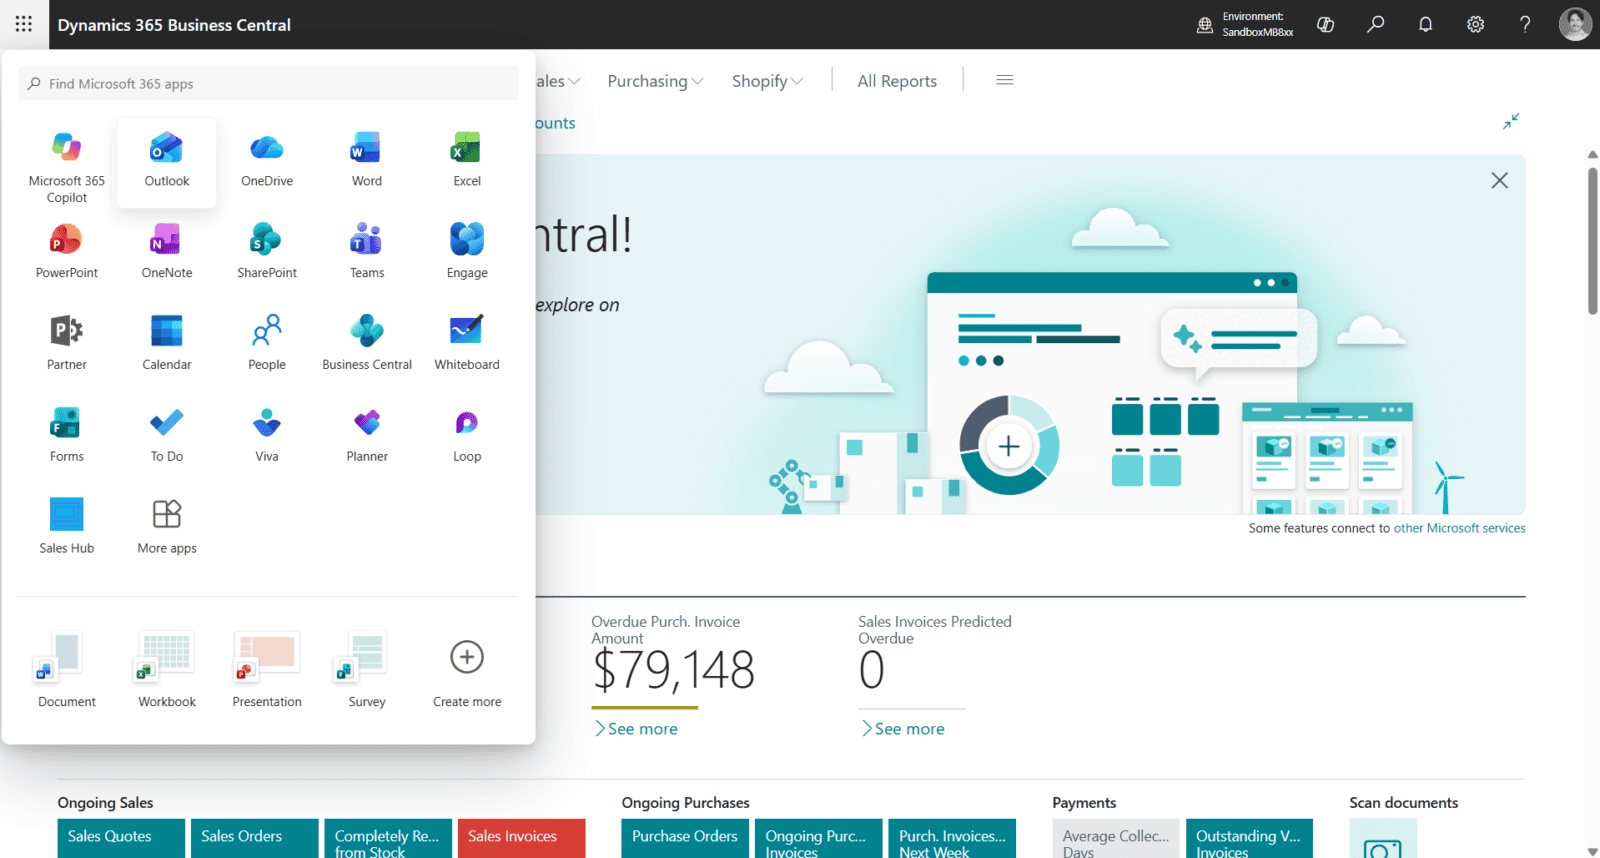Open OneNote app
The width and height of the screenshot is (1600, 858).
167,251
